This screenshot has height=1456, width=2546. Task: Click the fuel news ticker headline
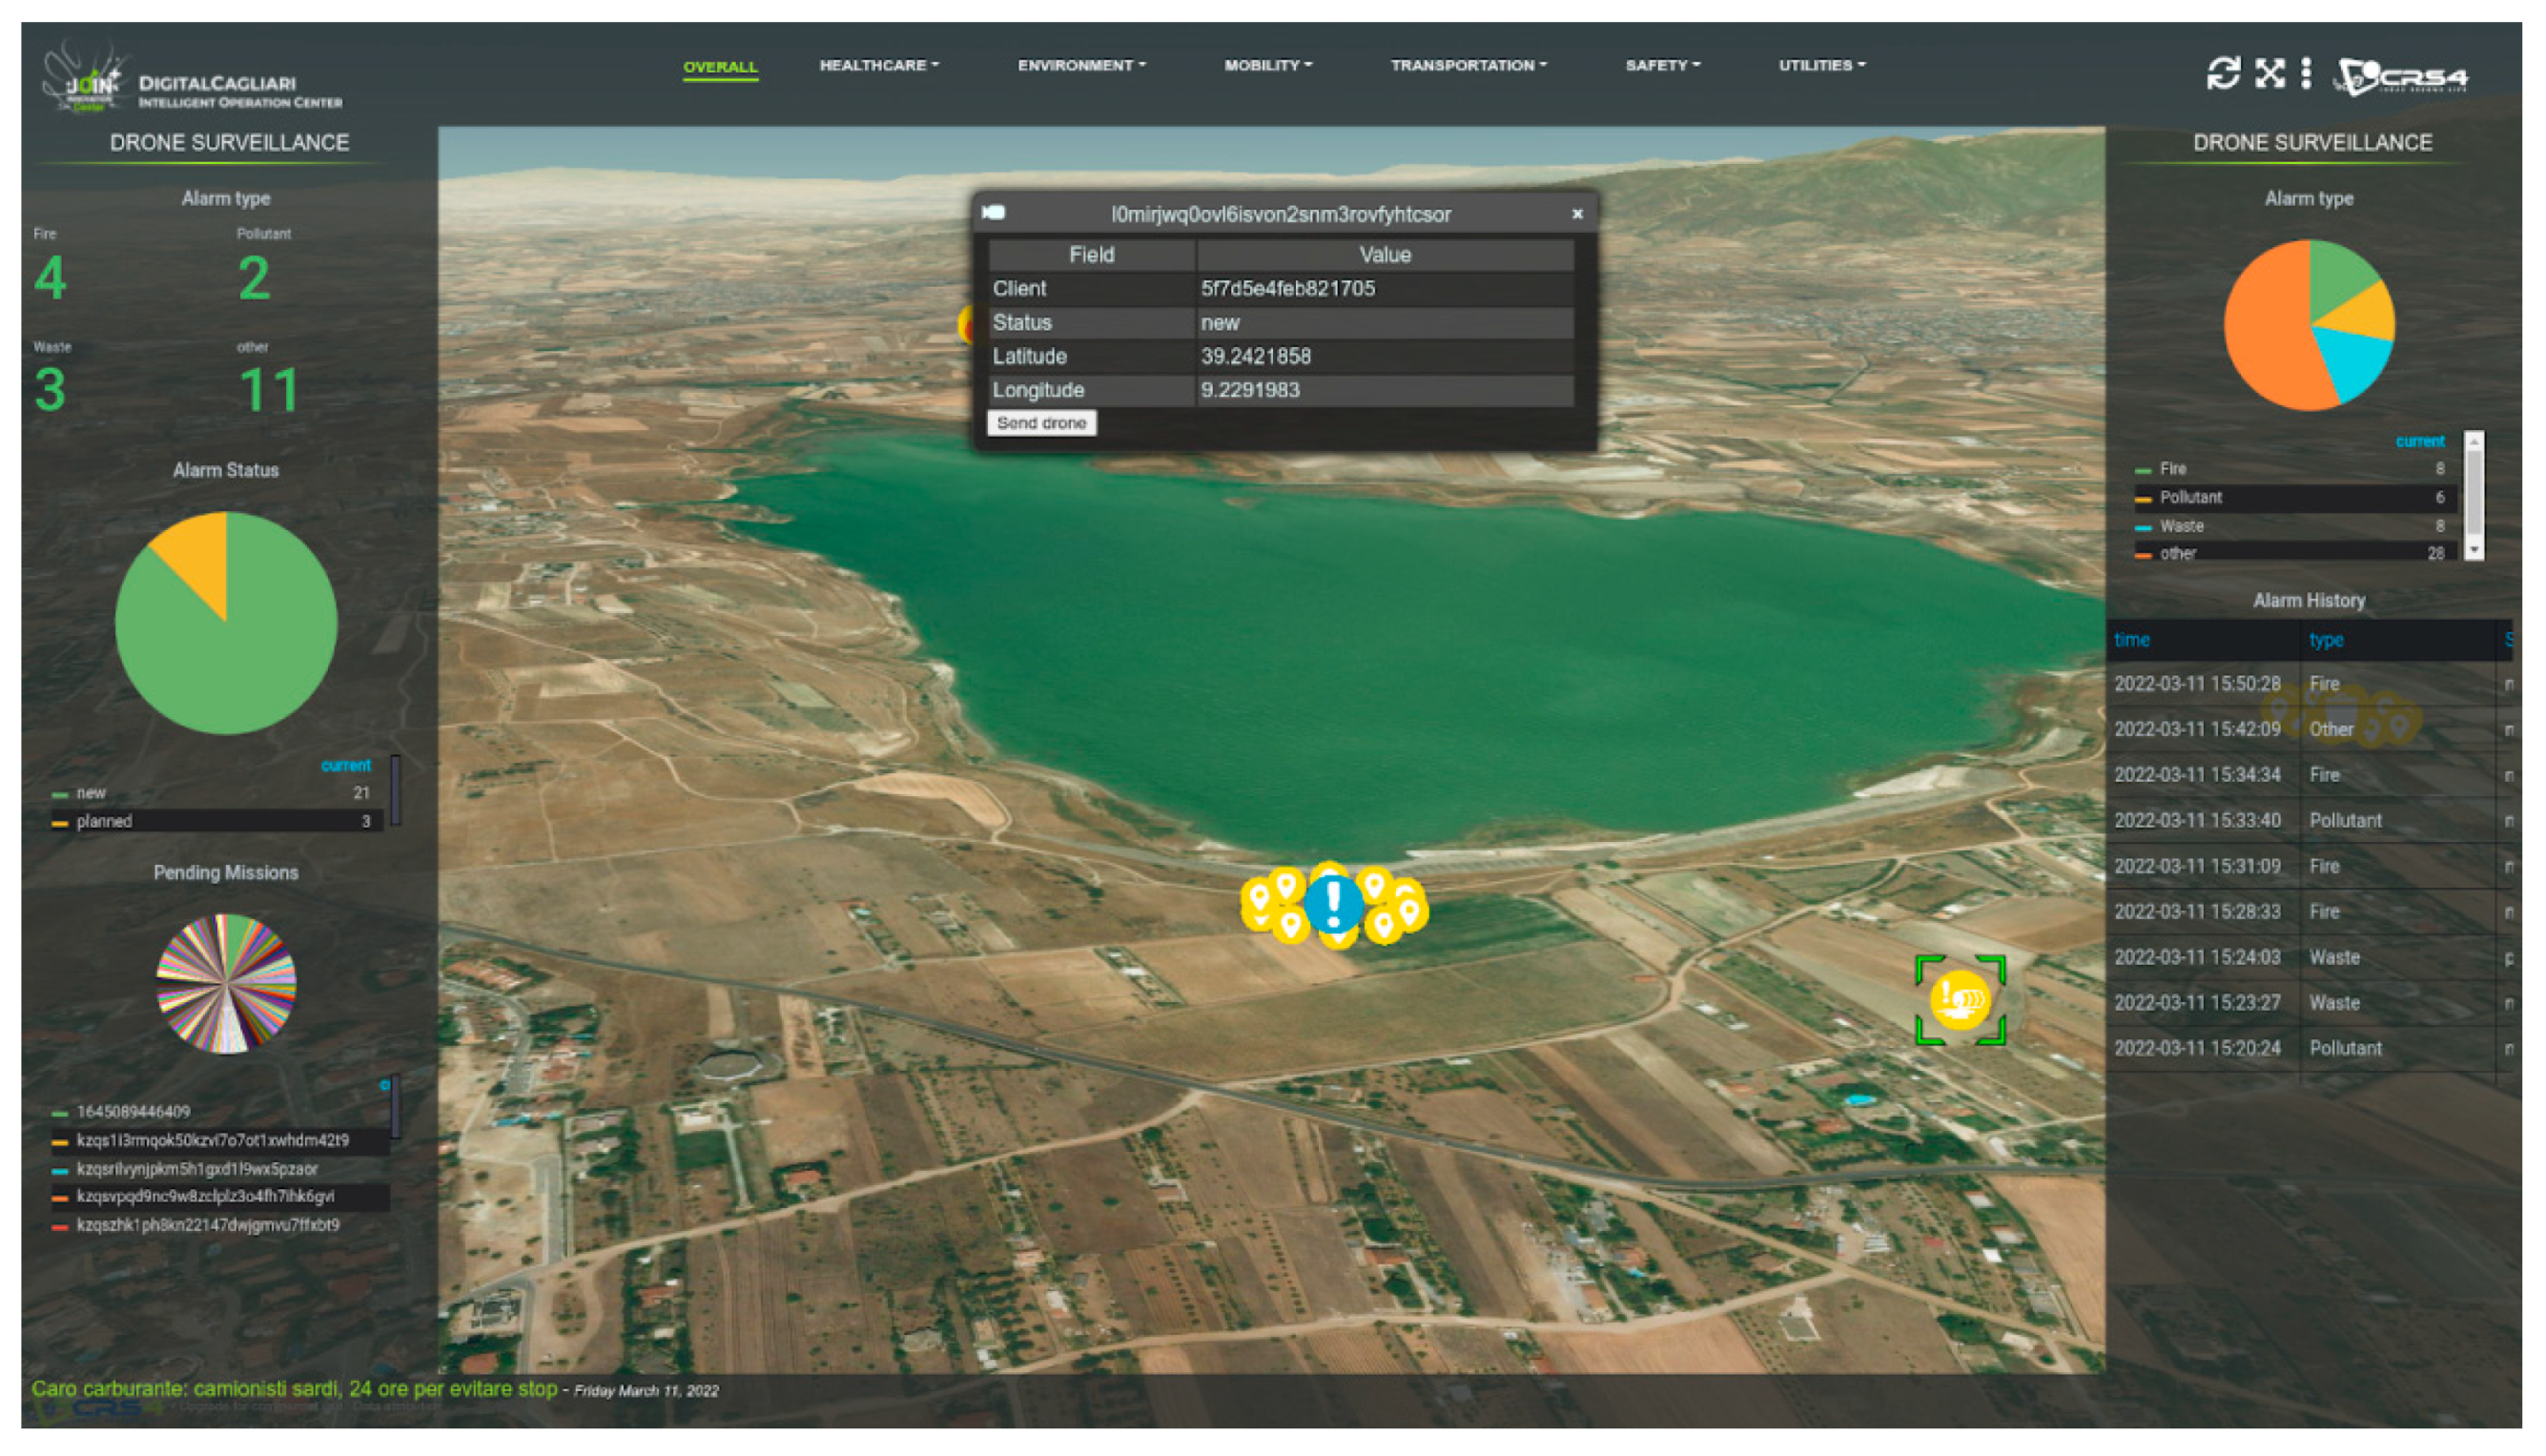[x=294, y=1389]
